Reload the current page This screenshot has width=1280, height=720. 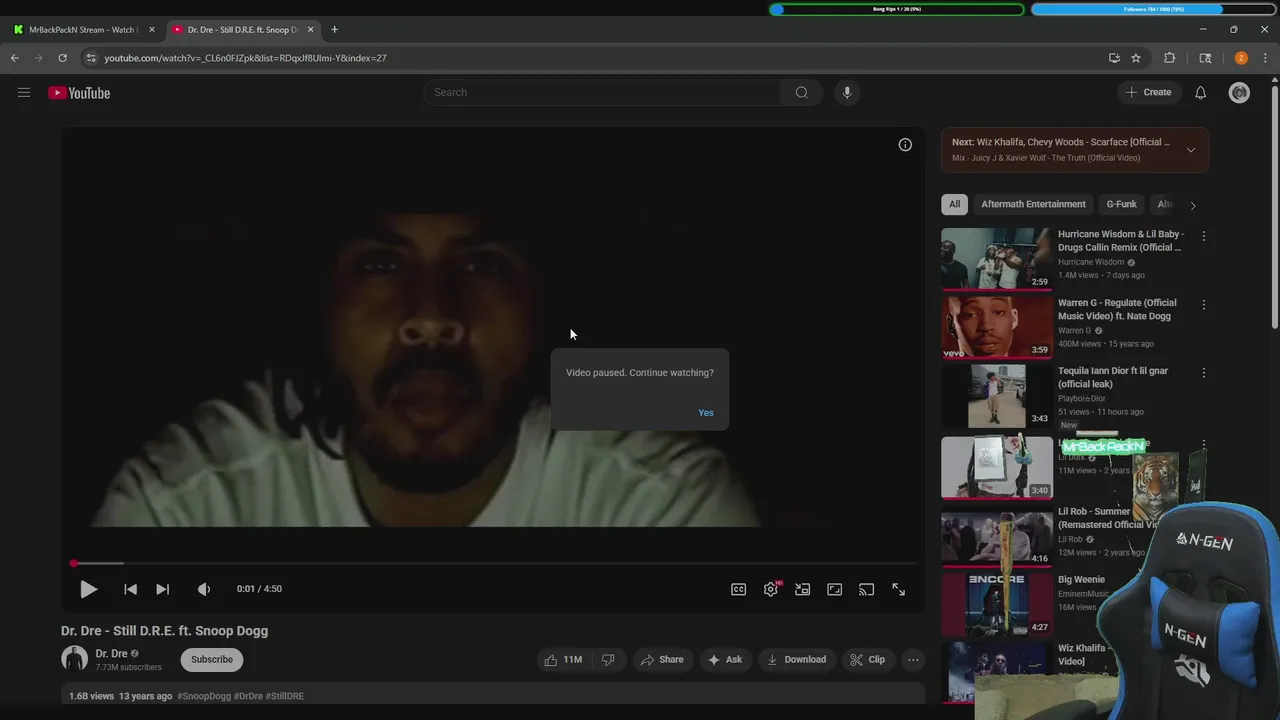[x=62, y=58]
